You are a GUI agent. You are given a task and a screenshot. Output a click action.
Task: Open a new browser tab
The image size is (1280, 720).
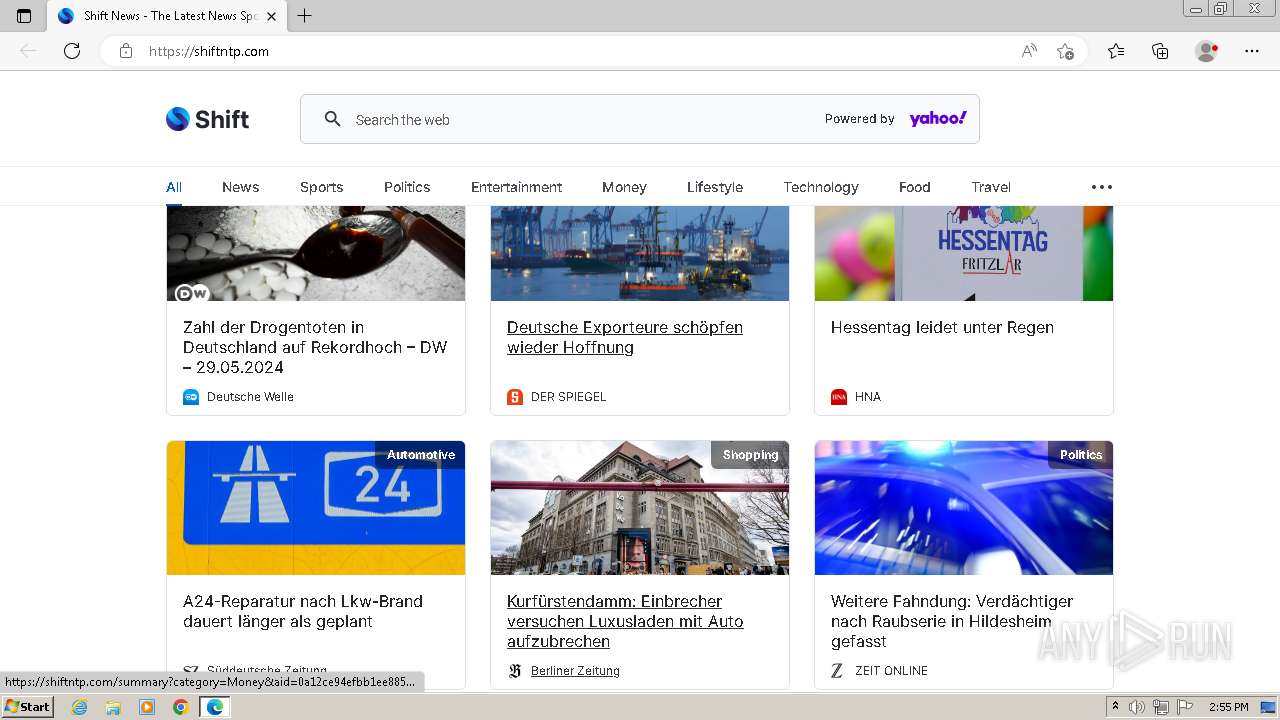point(305,16)
